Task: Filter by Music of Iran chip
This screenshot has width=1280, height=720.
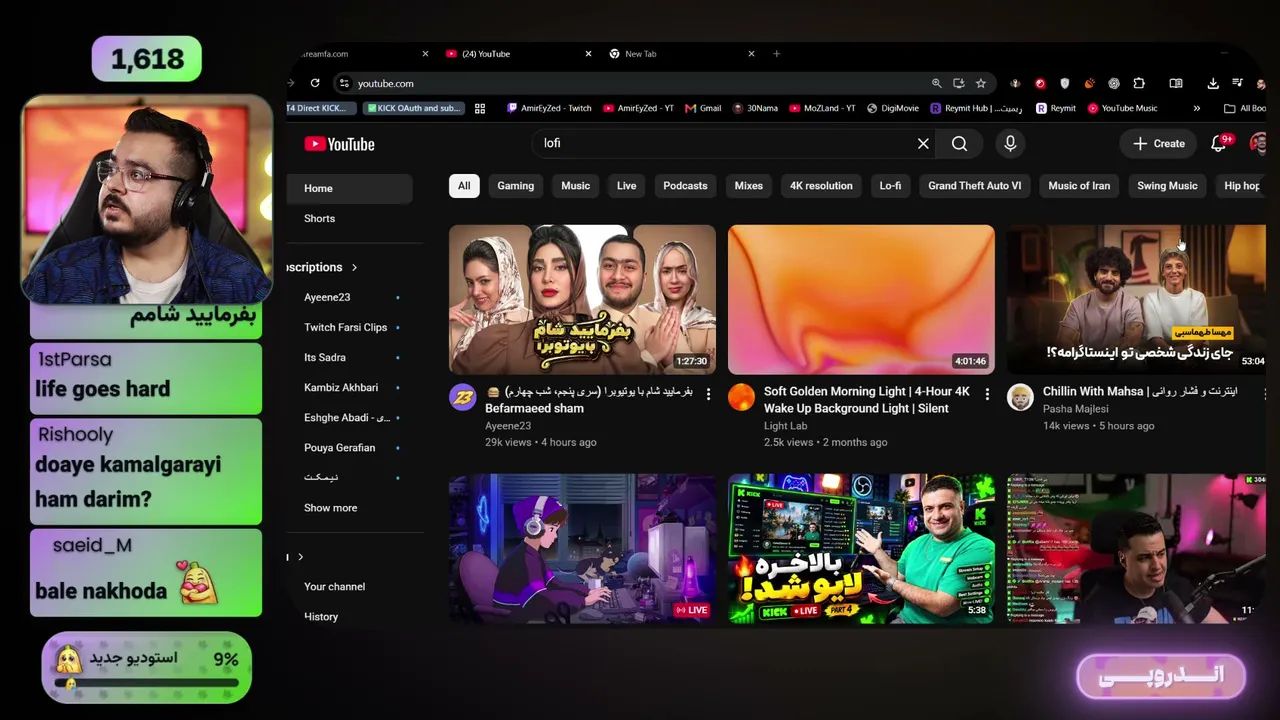Action: pos(1079,186)
